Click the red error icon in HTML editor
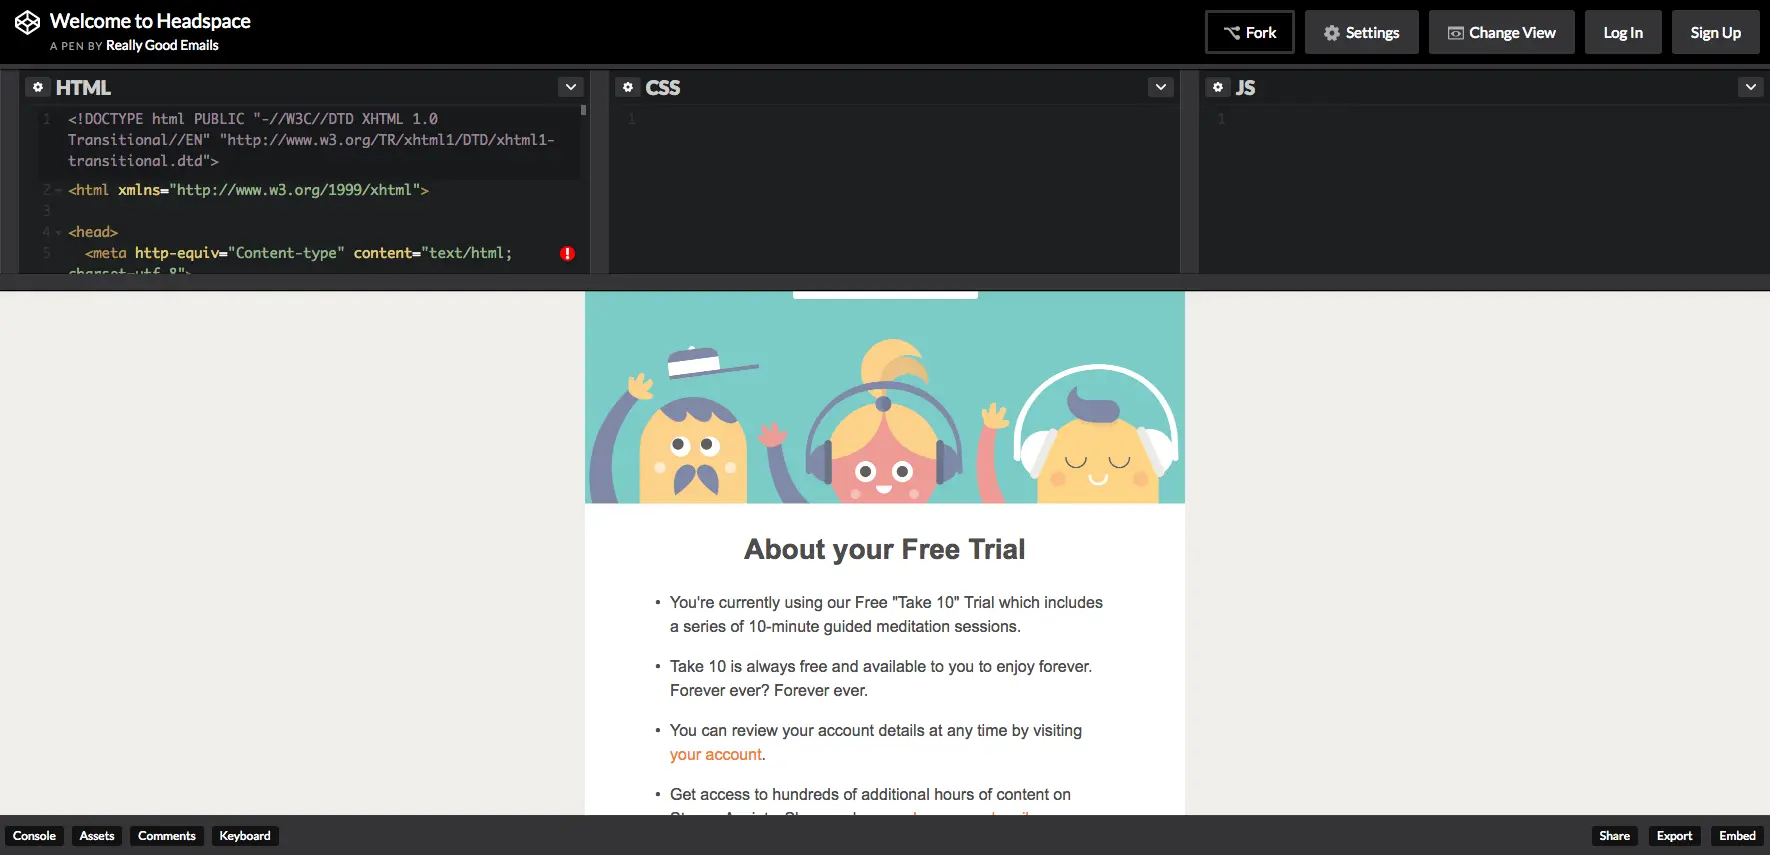This screenshot has height=855, width=1770. click(567, 254)
